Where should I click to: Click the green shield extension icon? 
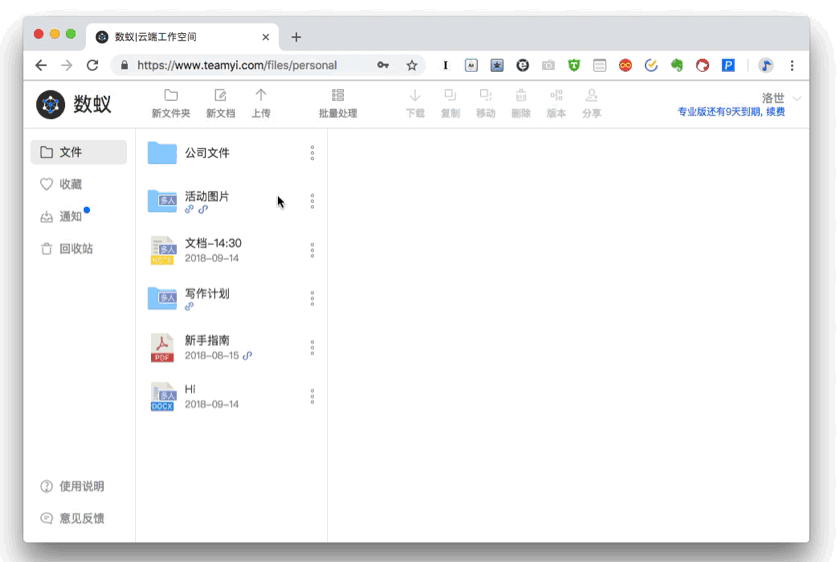point(574,65)
